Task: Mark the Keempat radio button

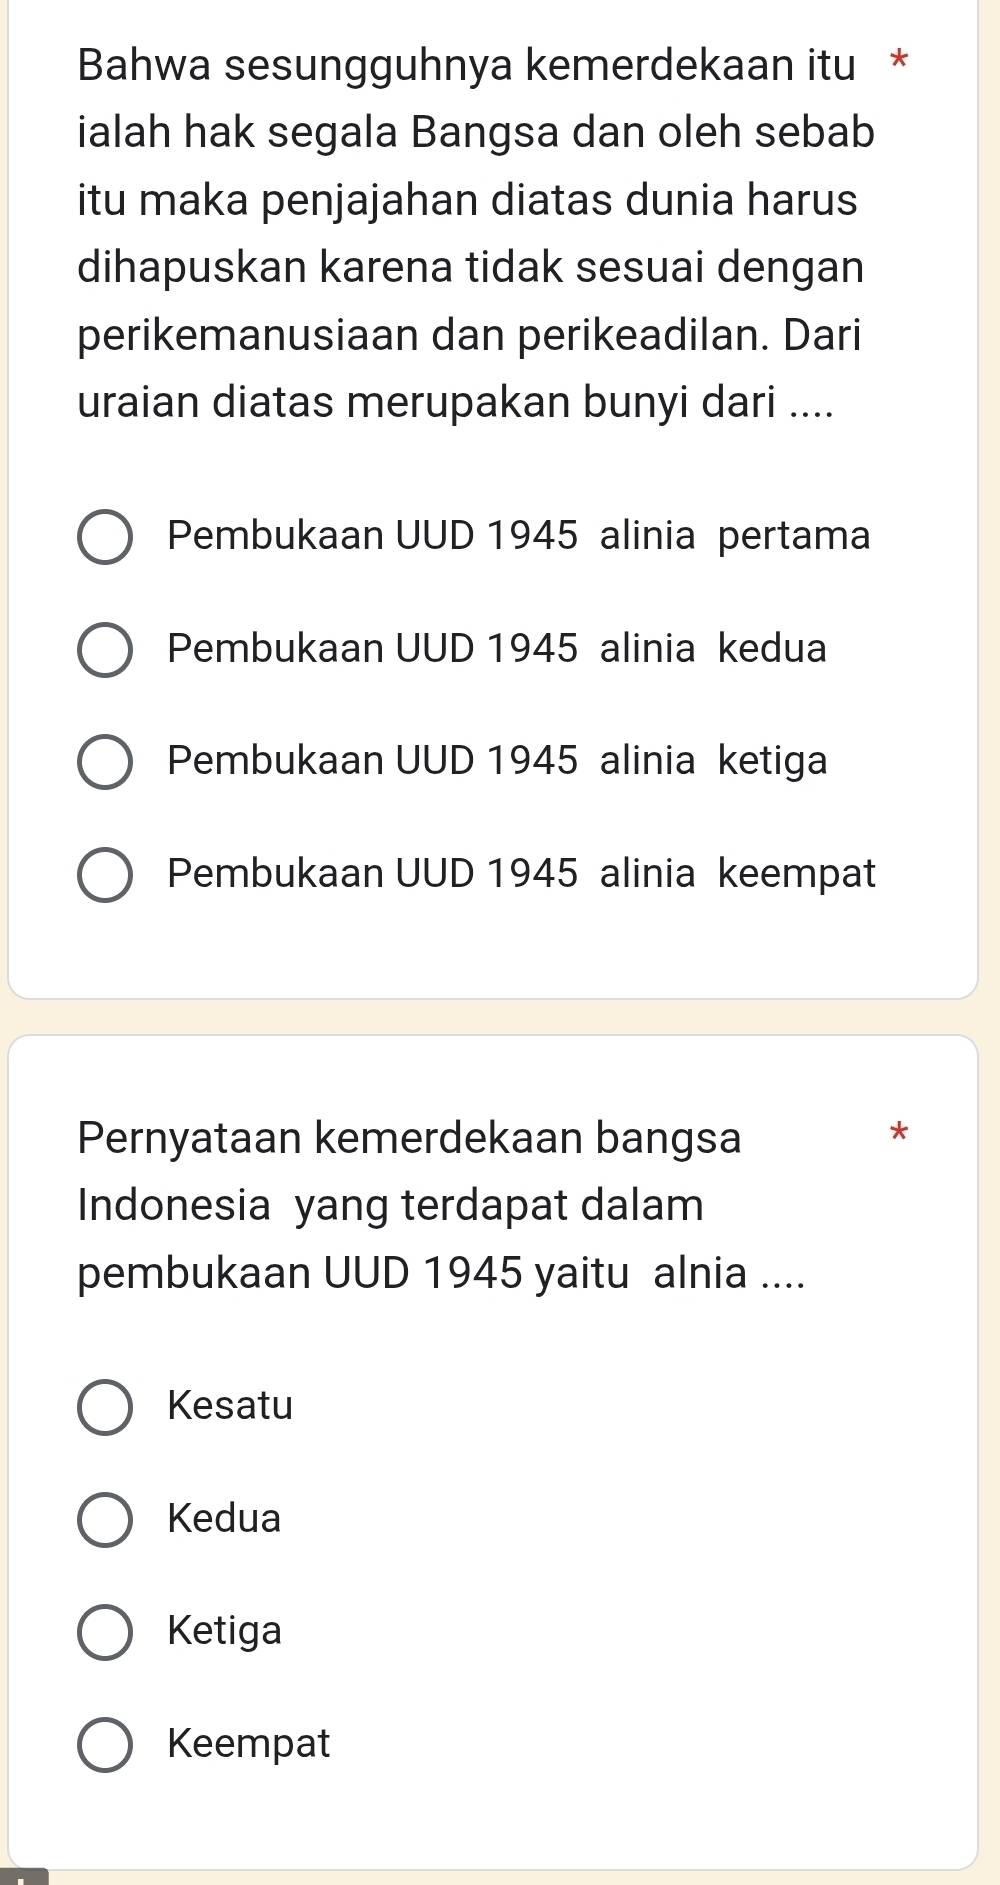Action: click(x=104, y=1746)
